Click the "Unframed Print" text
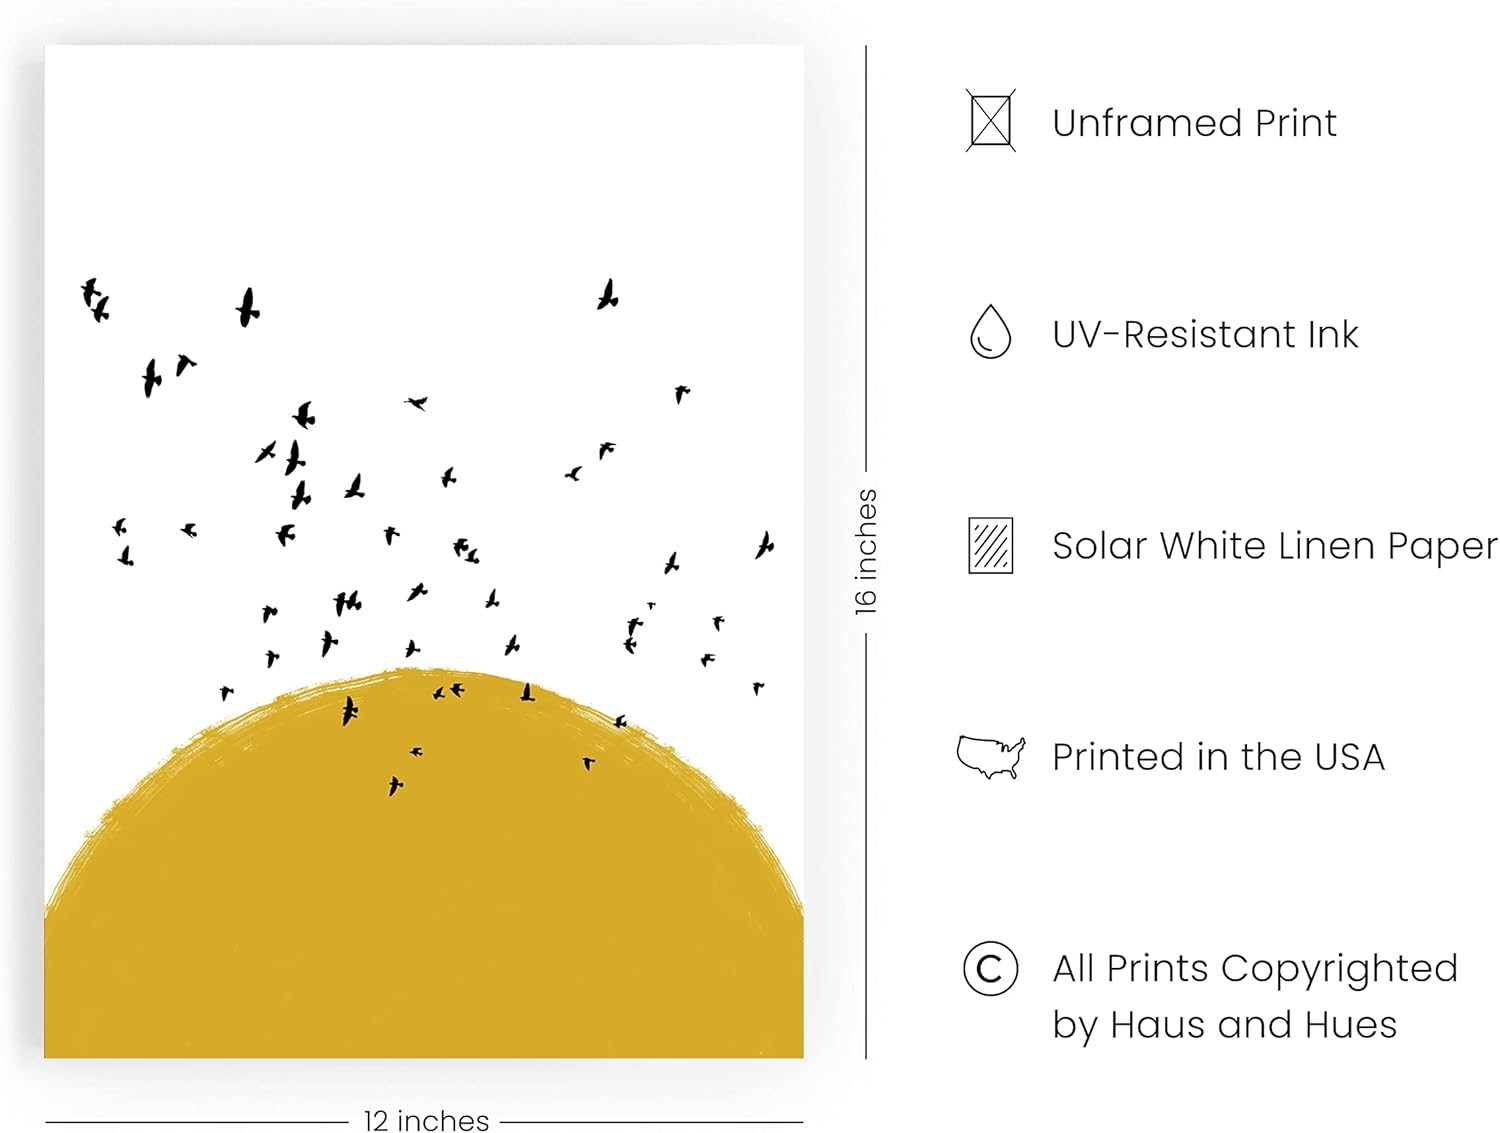 coord(1194,123)
